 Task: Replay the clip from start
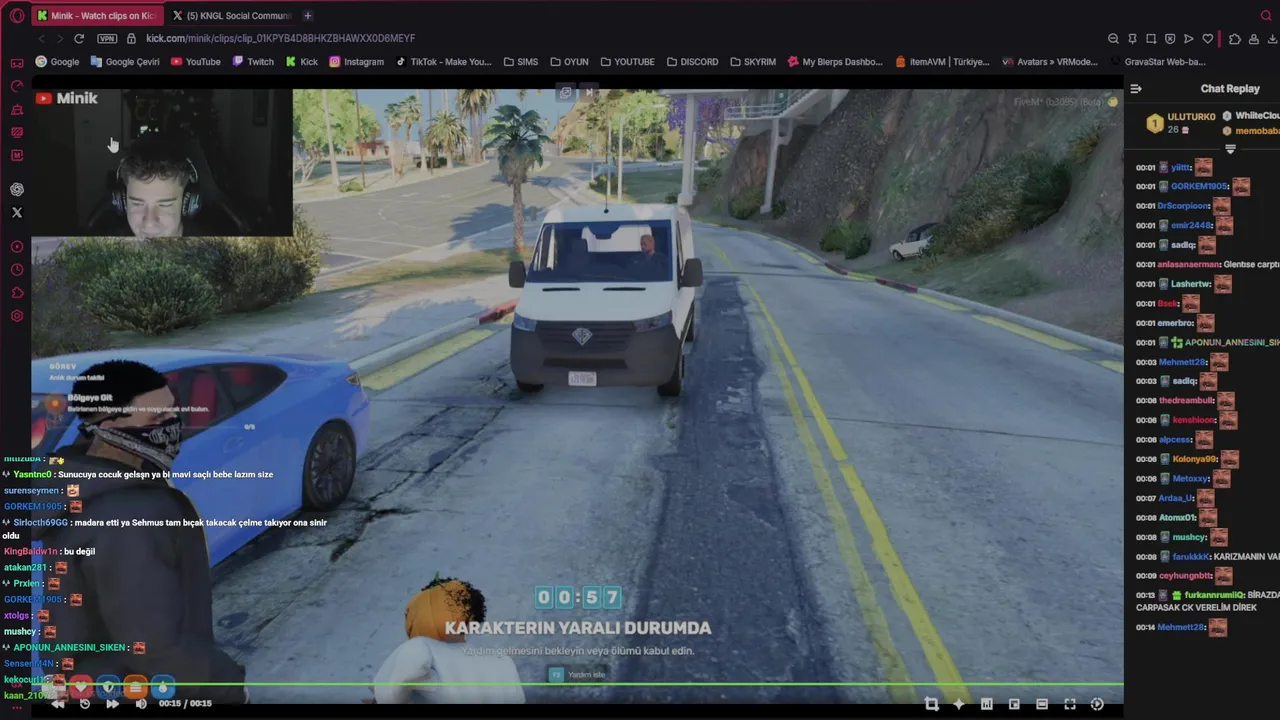pos(85,703)
